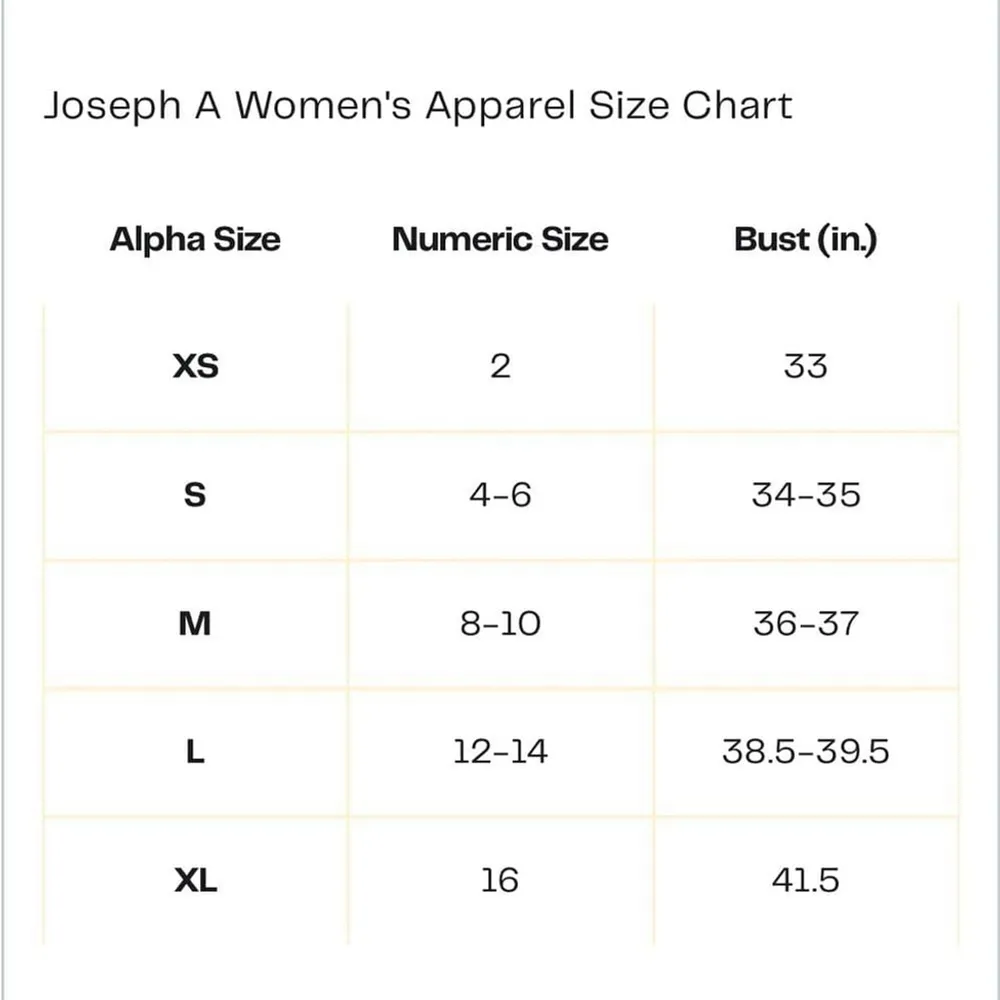Select the 'Alpha Size' column header

(x=195, y=240)
